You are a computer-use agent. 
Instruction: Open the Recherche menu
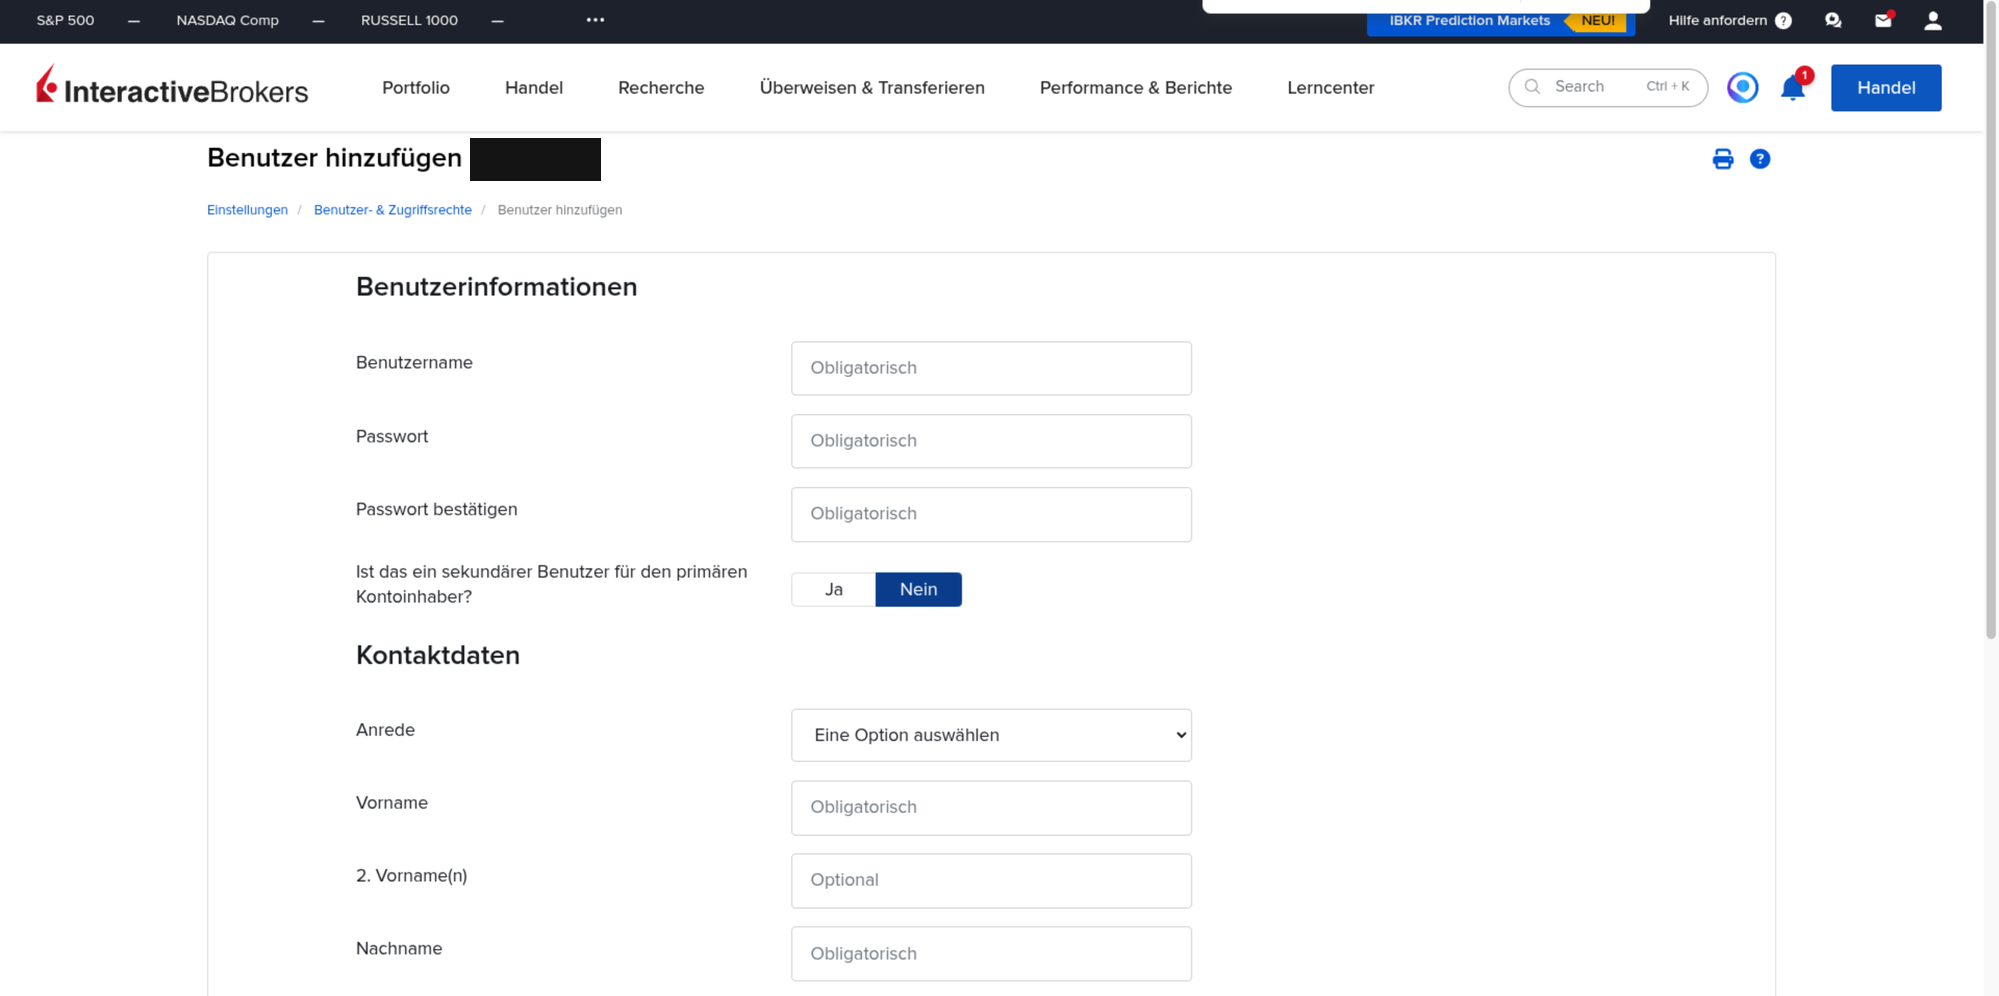(x=661, y=88)
